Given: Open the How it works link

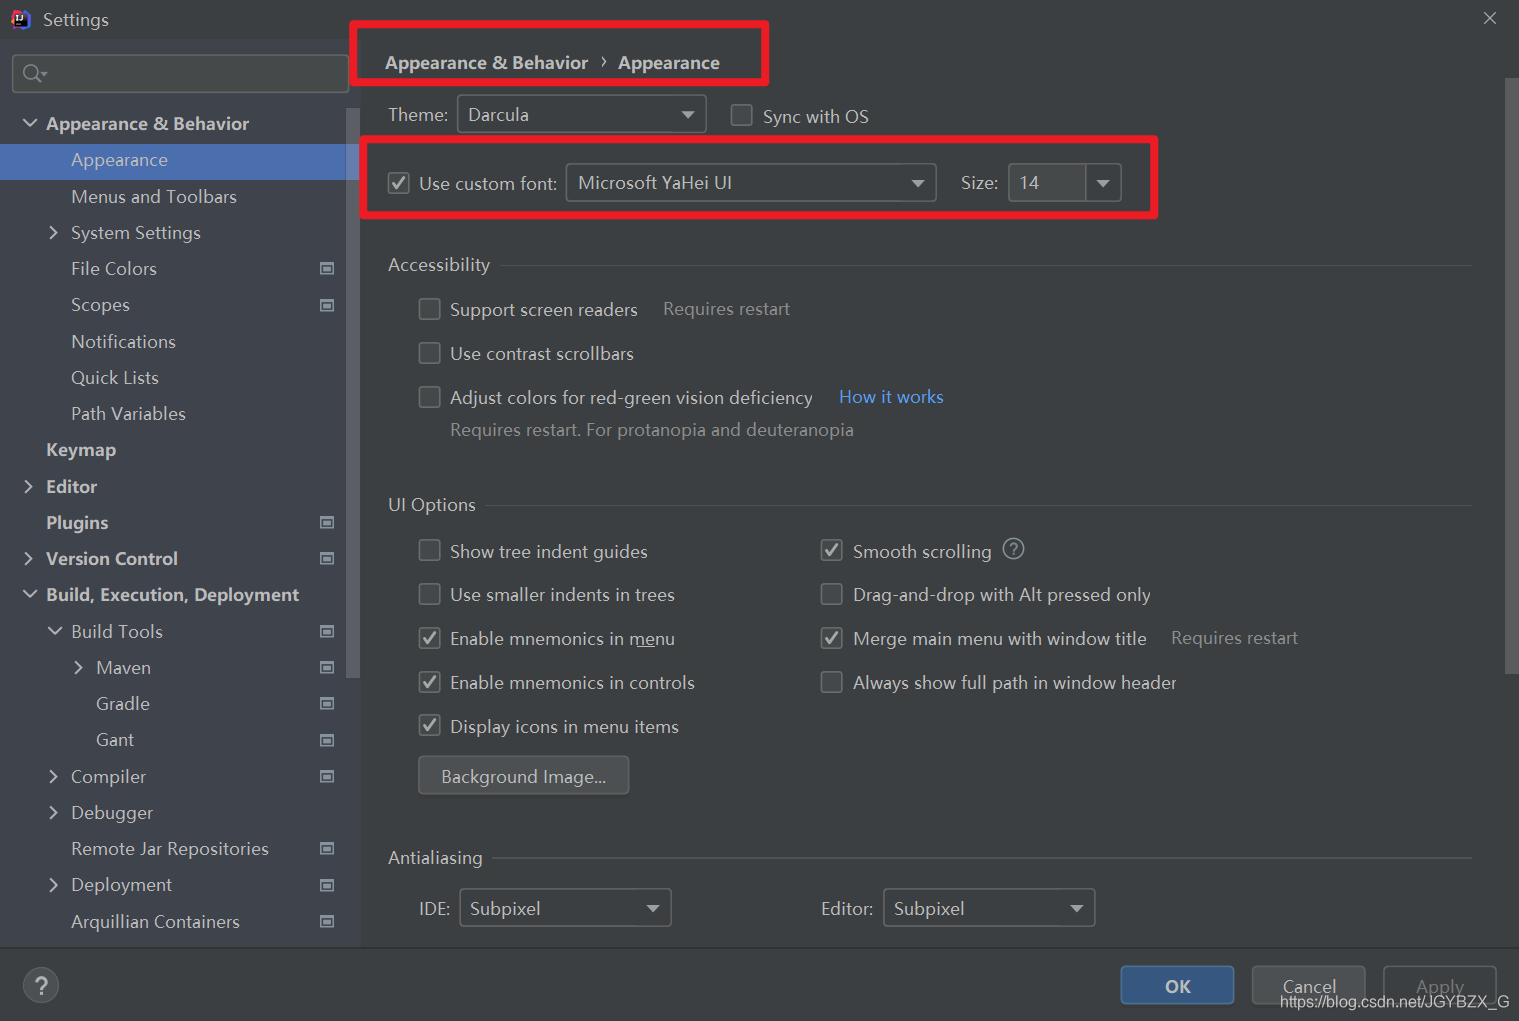Looking at the screenshot, I should tap(891, 397).
